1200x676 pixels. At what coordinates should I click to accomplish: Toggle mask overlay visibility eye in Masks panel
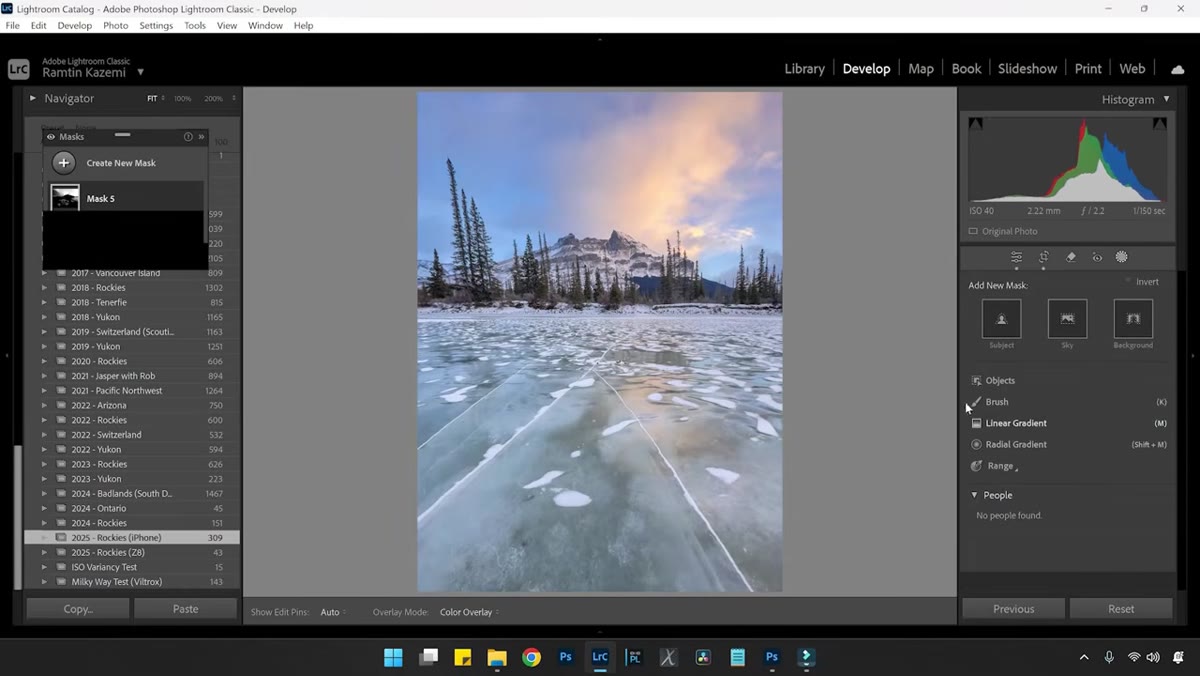[x=51, y=137]
